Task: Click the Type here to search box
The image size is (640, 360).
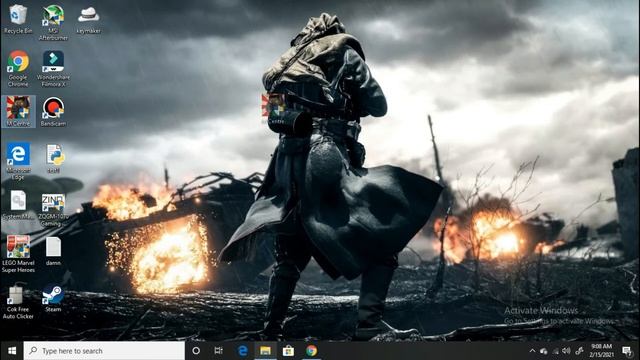Action: tap(104, 351)
